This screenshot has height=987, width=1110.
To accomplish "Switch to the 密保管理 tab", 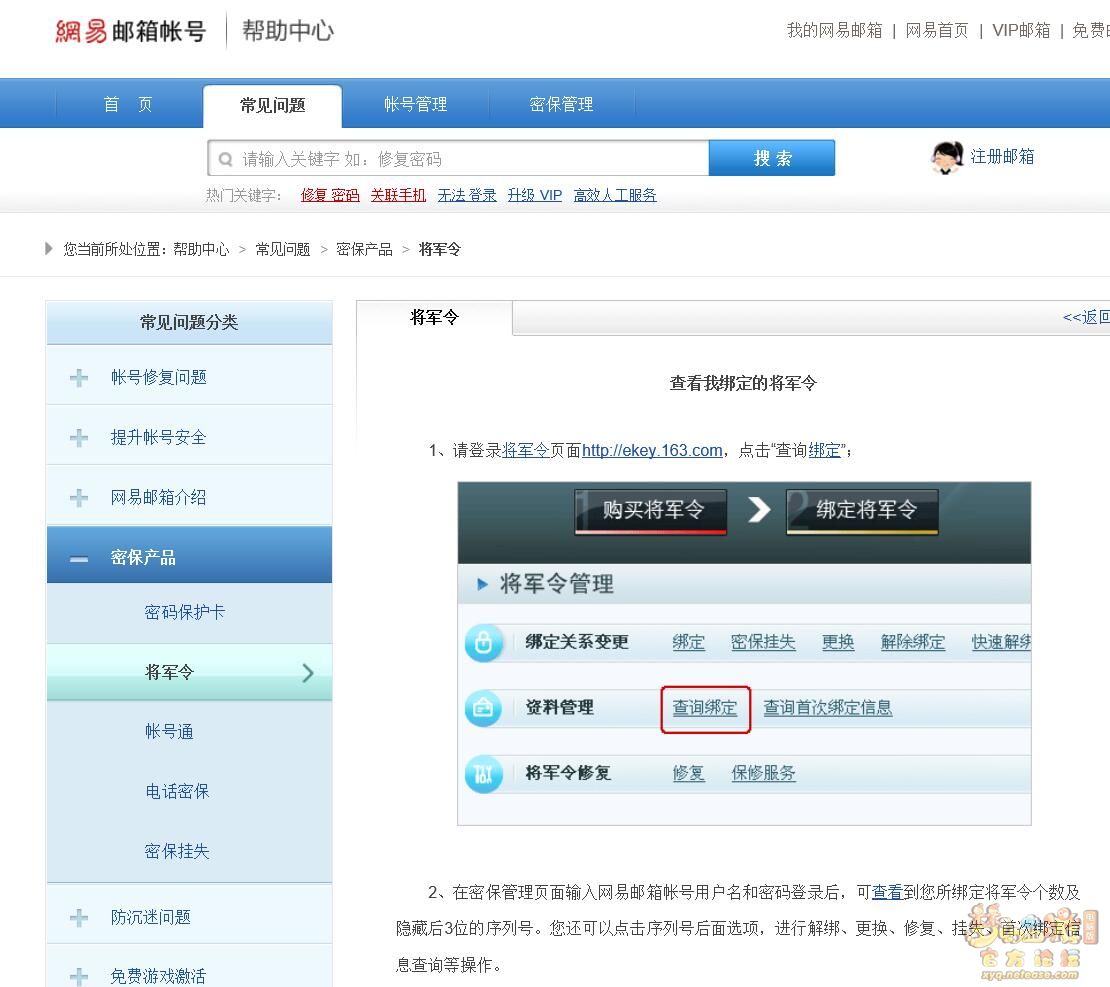I will coord(561,105).
